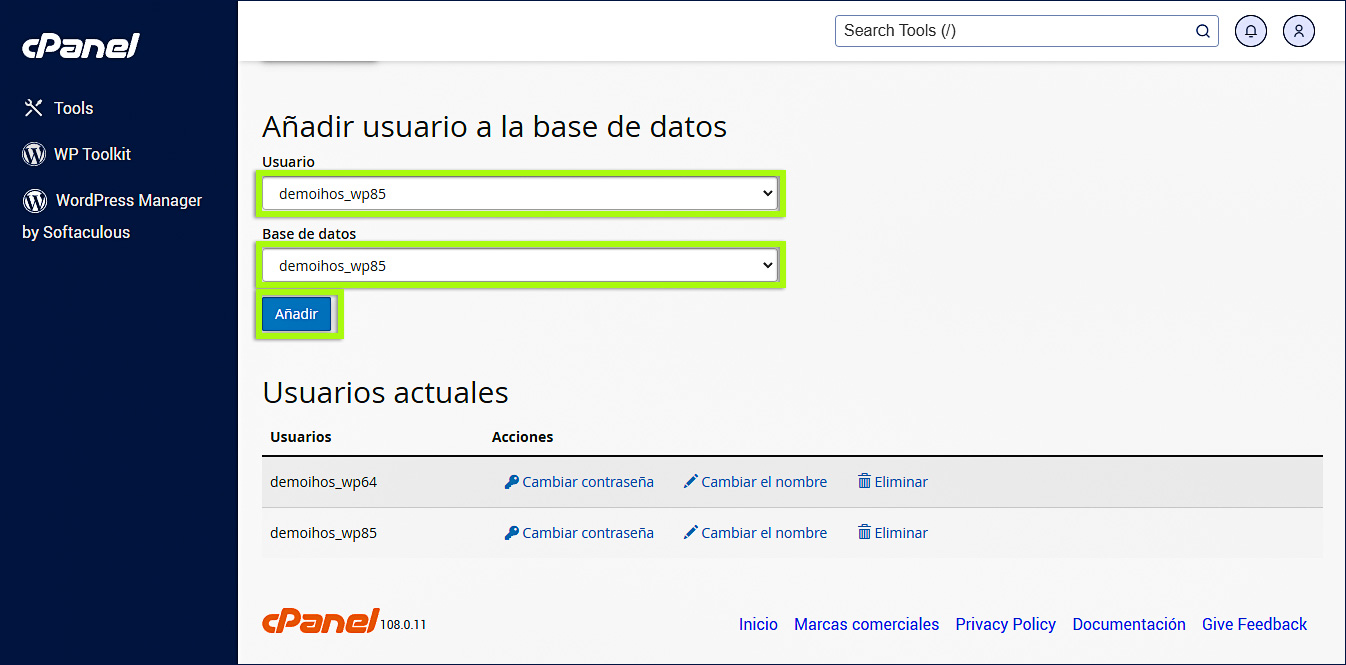
Task: Click the Tools wrench icon
Action: 33,108
